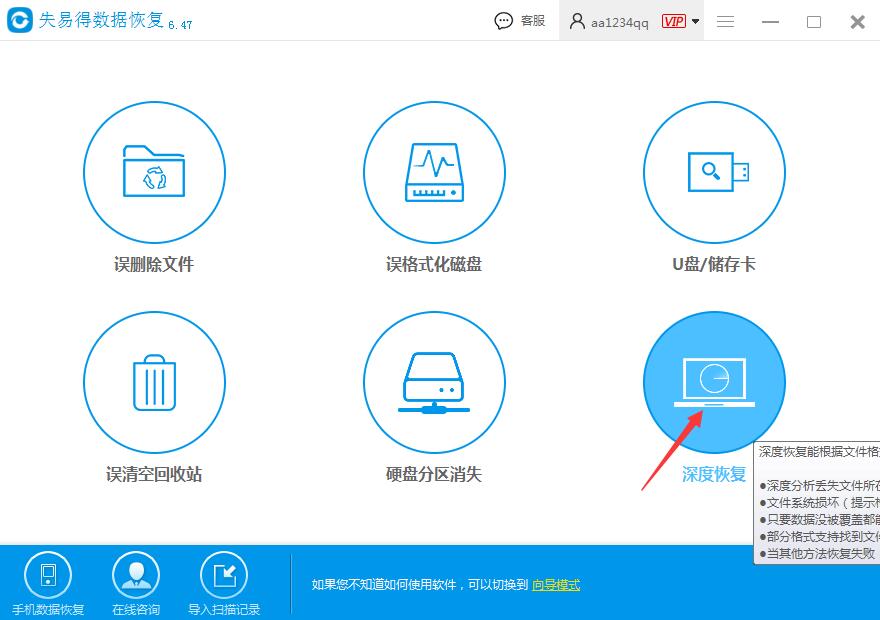Click the user avatar icon beside aa1234qq
880x620 pixels.
(x=577, y=21)
